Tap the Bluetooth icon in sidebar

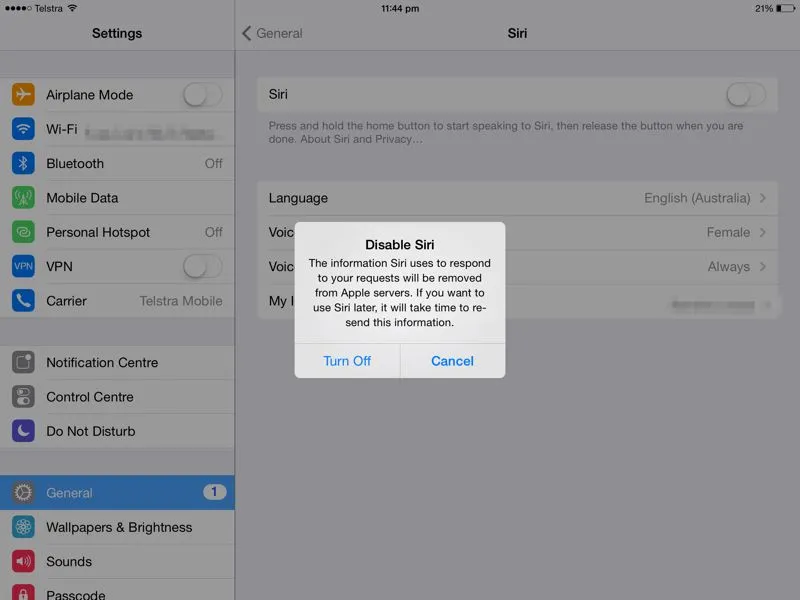pyautogui.click(x=23, y=163)
